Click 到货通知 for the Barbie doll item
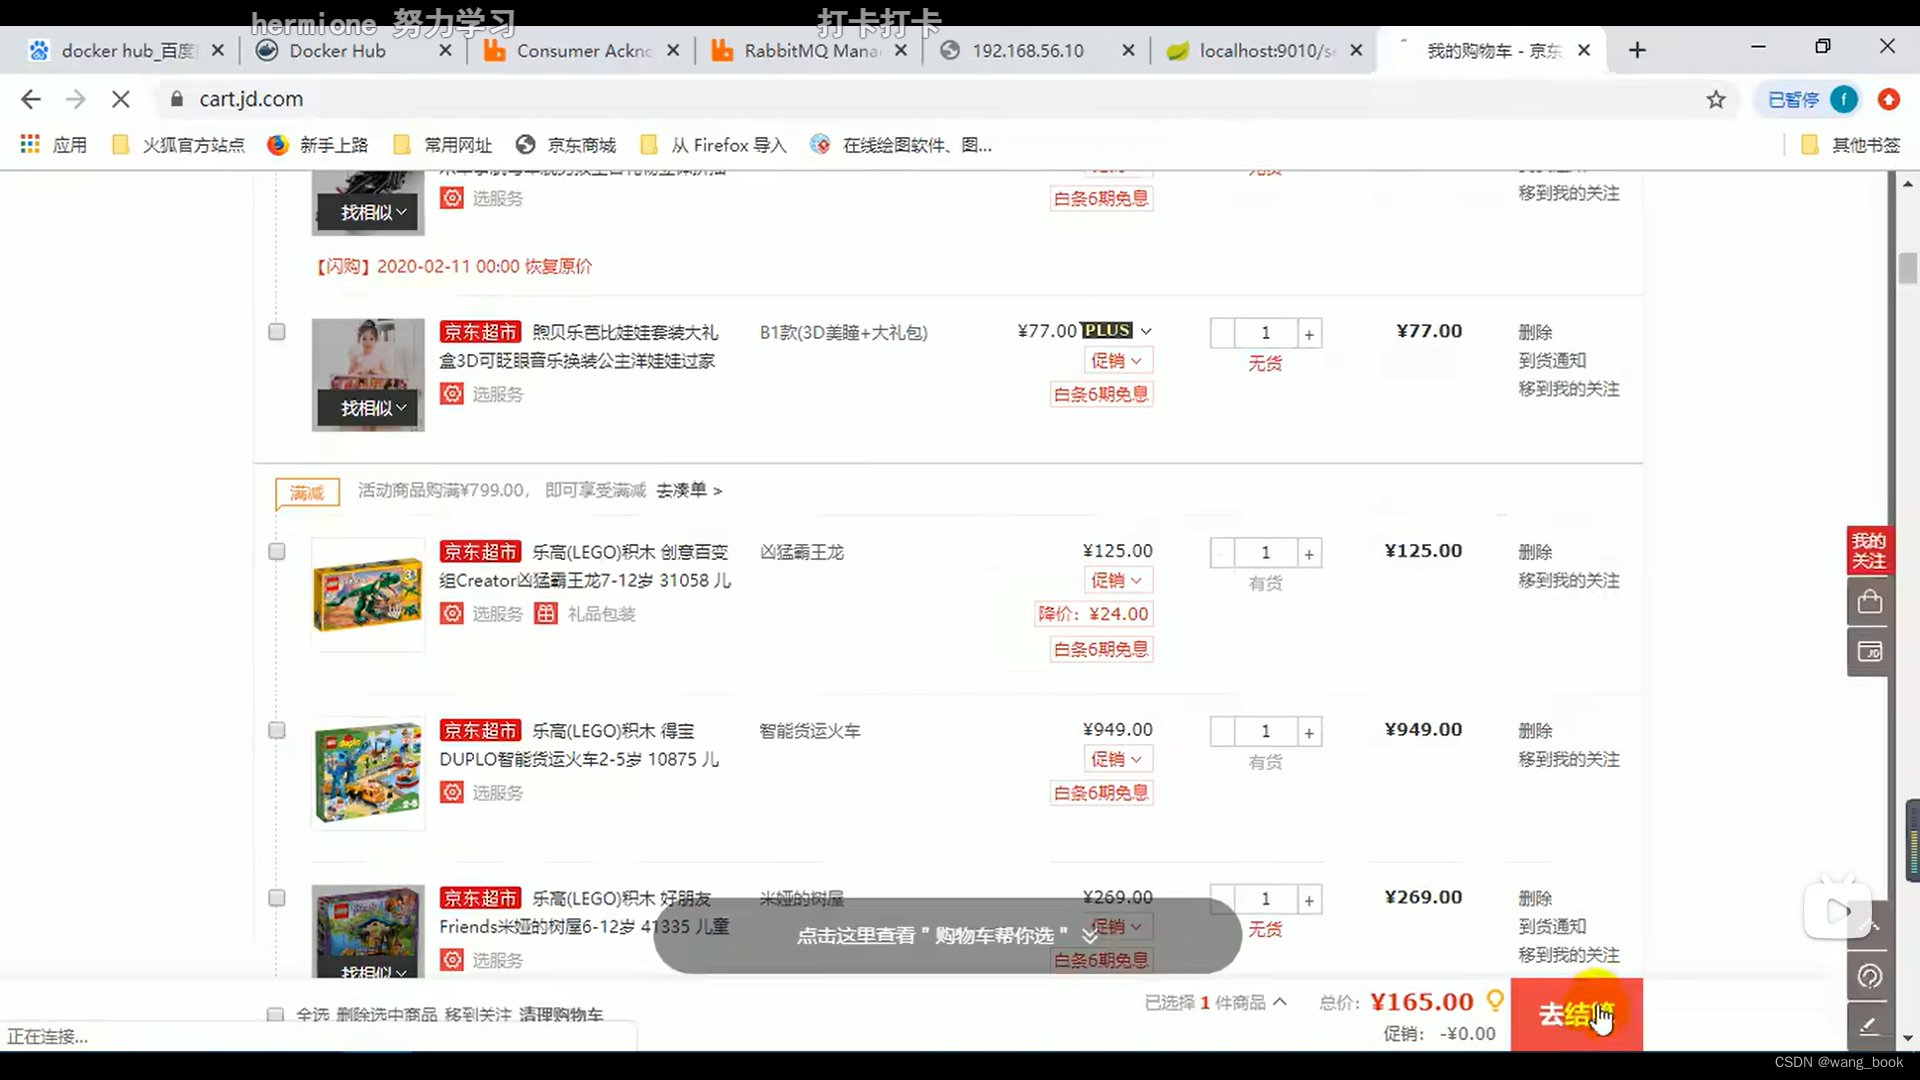This screenshot has width=1920, height=1080. pyautogui.click(x=1552, y=361)
